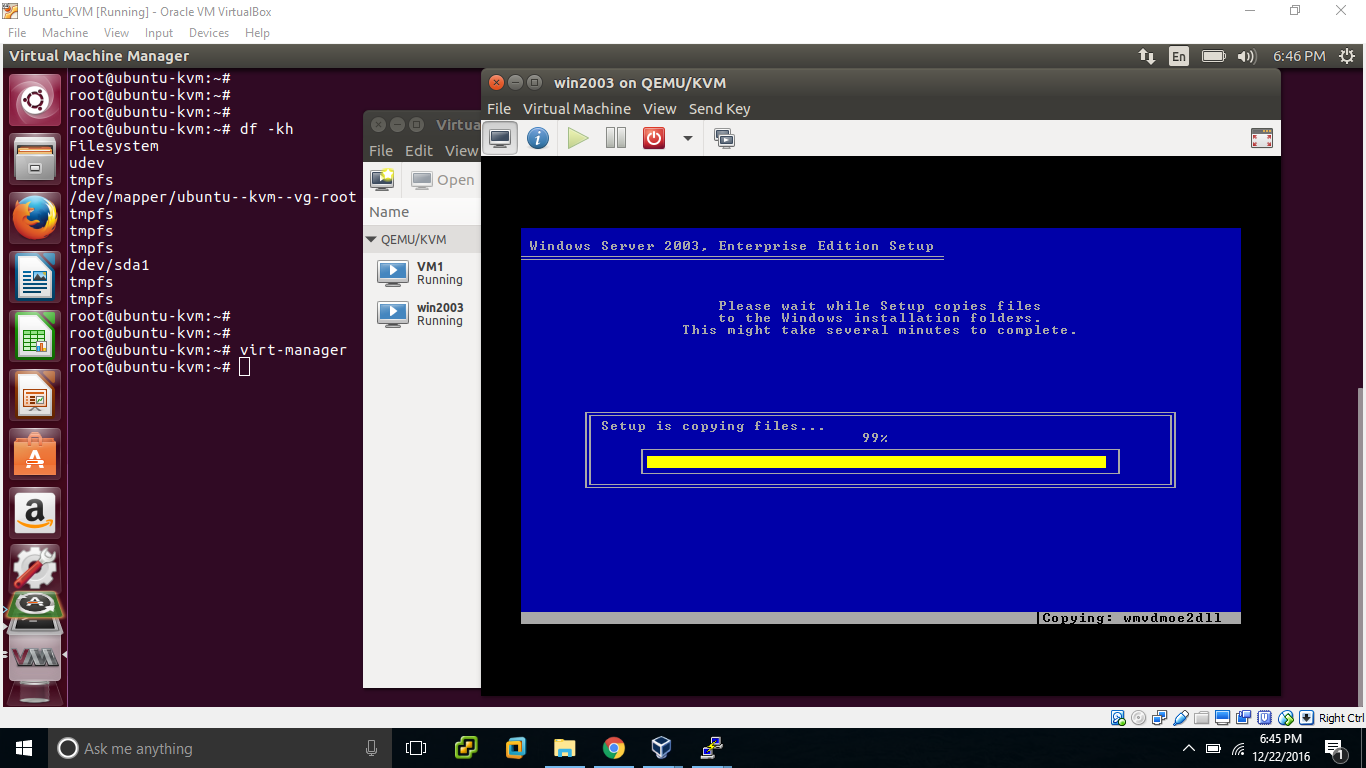This screenshot has width=1366, height=768.
Task: Create a new virtual machine via toolbar icon
Action: pyautogui.click(x=382, y=179)
